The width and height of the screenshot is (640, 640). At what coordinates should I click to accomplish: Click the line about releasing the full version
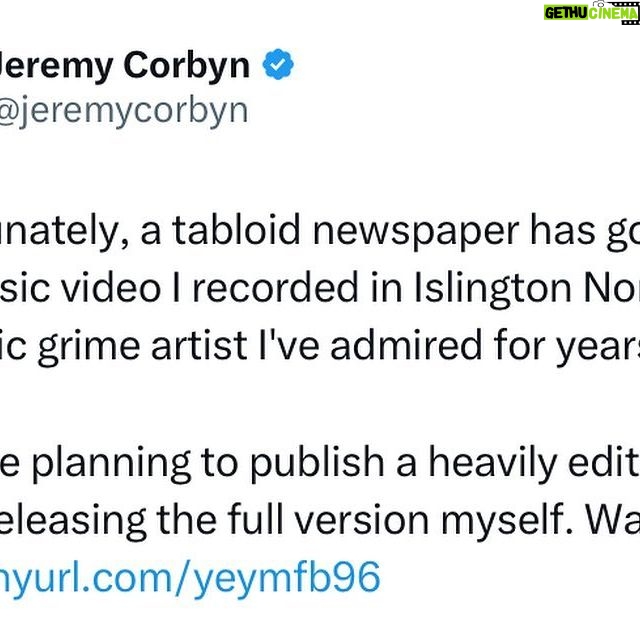click(320, 521)
